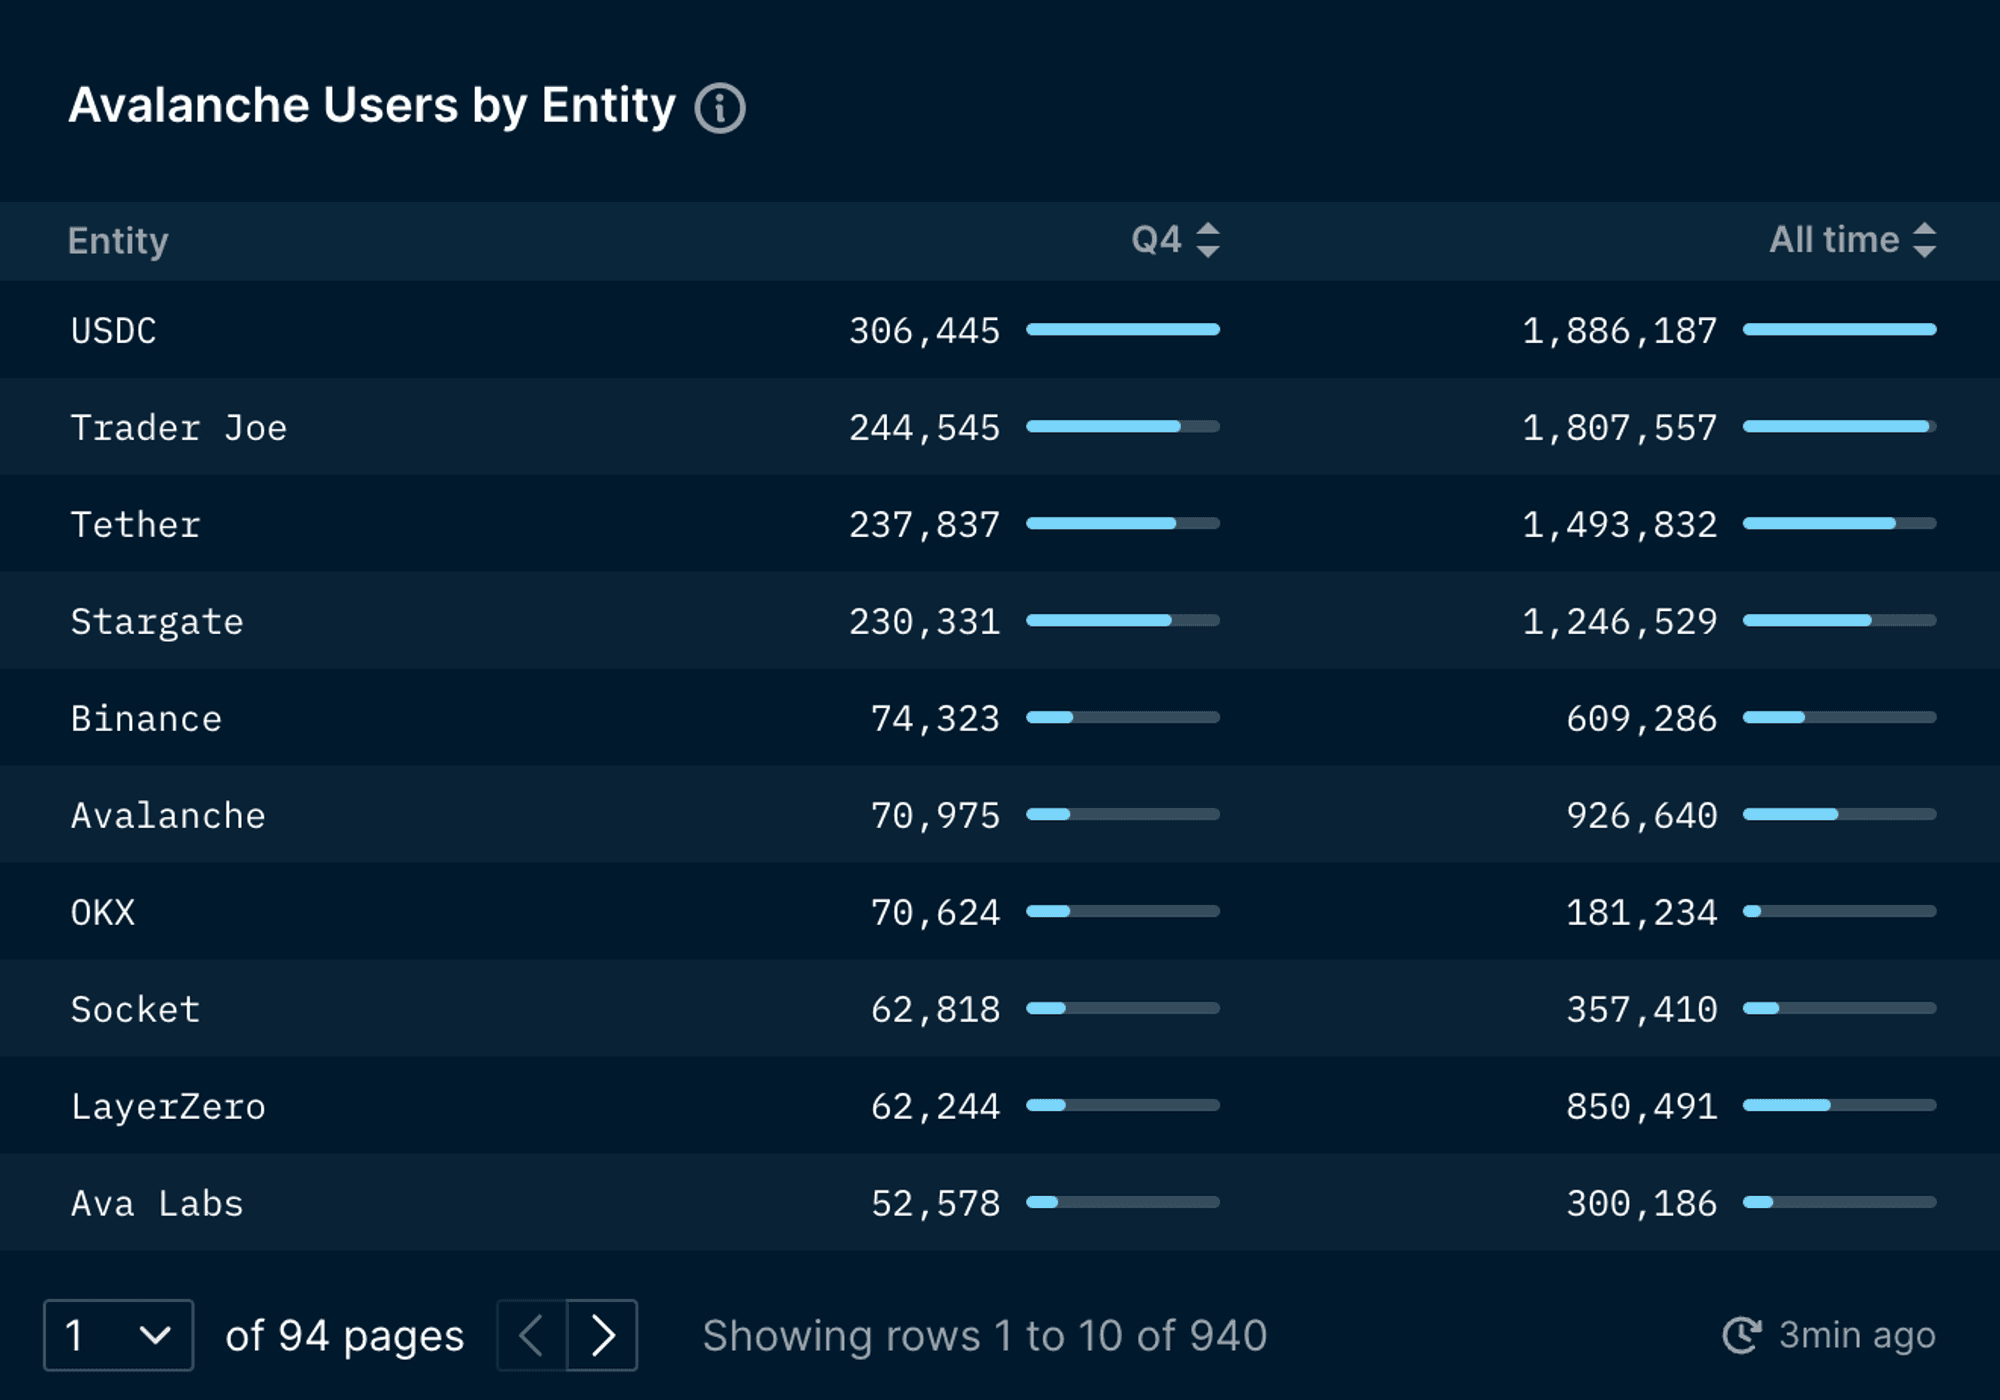The image size is (2000, 1400).
Task: Click OKX's all-time progress bar
Action: 1840,911
